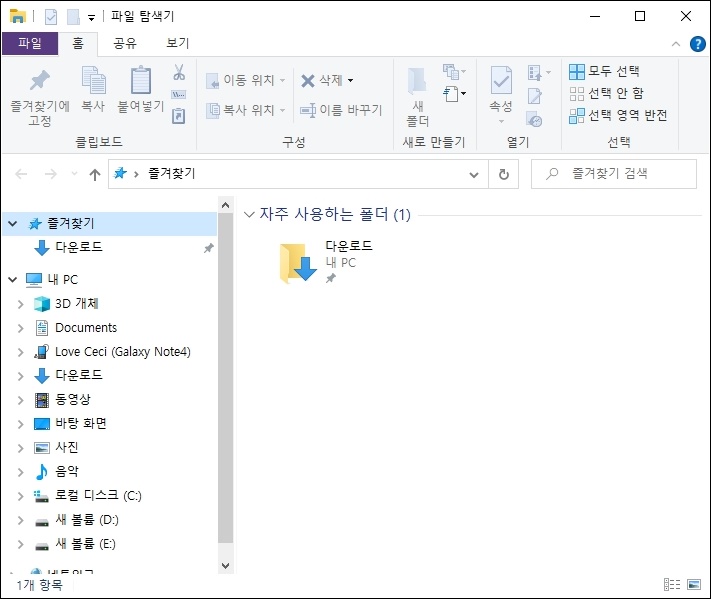711x599 pixels.
Task: Click 선택 안 함 to deselect all
Action: coord(607,93)
